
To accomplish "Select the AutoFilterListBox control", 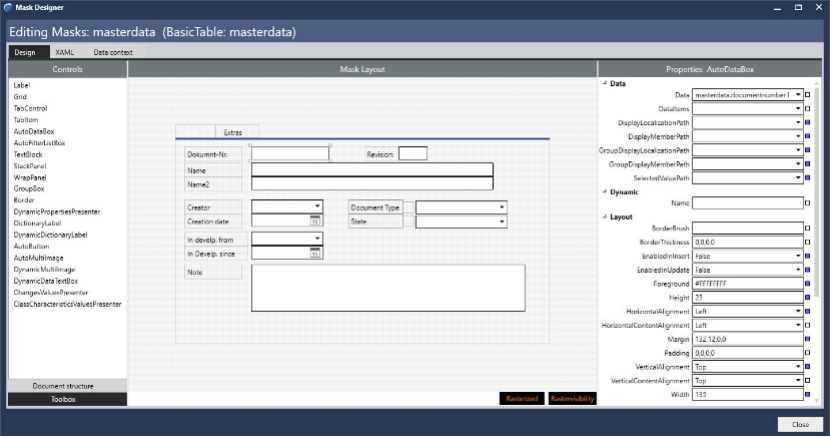I will 39,143.
